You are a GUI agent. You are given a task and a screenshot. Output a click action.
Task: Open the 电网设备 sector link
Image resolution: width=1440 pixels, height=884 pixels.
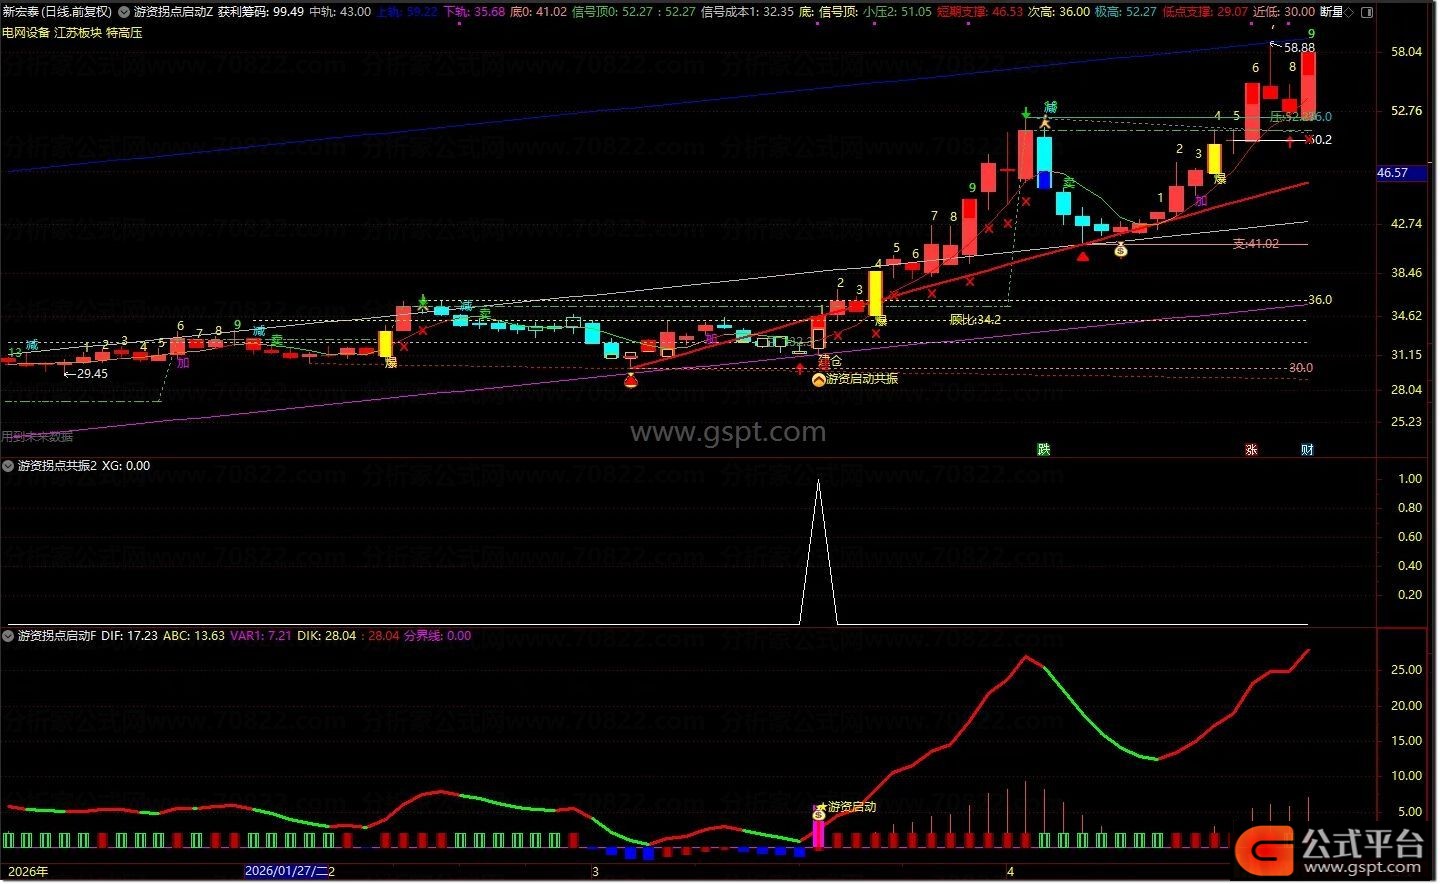click(x=26, y=32)
